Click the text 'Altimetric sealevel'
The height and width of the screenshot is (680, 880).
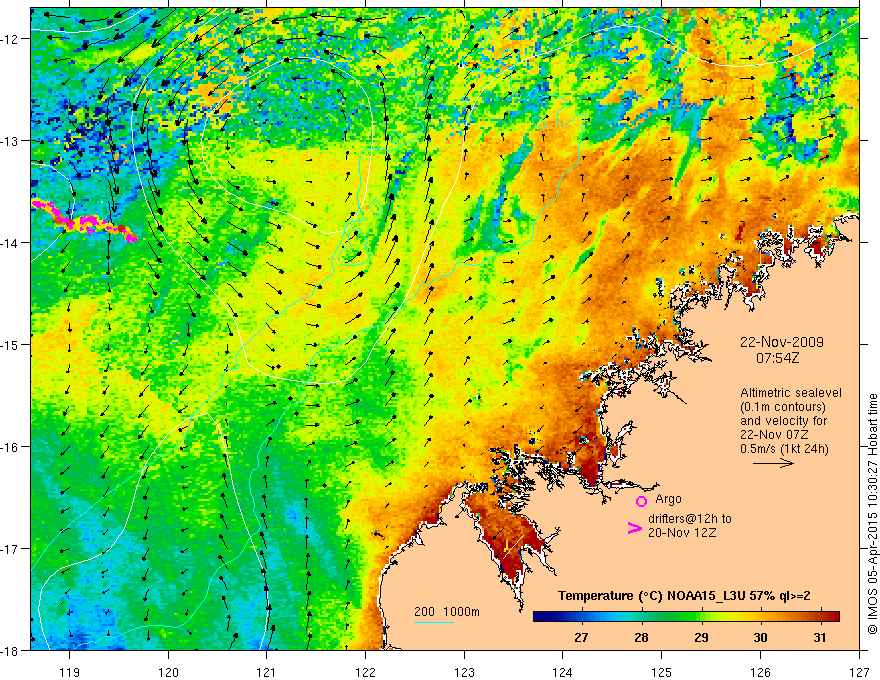point(791,393)
